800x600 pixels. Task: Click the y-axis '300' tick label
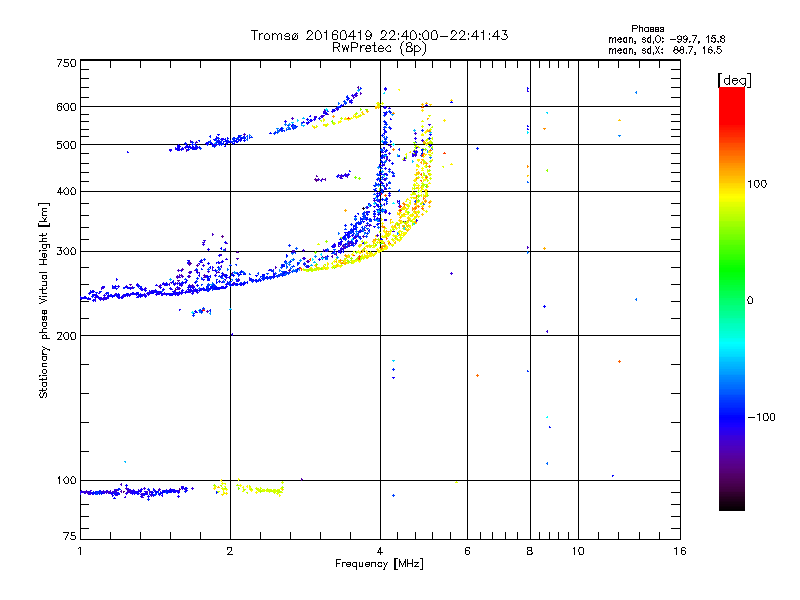[x=66, y=251]
